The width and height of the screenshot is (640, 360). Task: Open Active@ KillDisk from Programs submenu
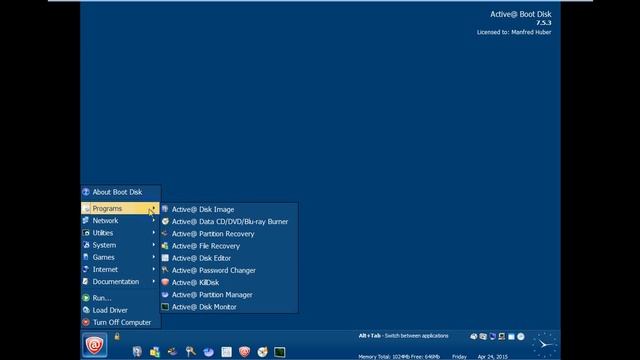[x=229, y=282]
